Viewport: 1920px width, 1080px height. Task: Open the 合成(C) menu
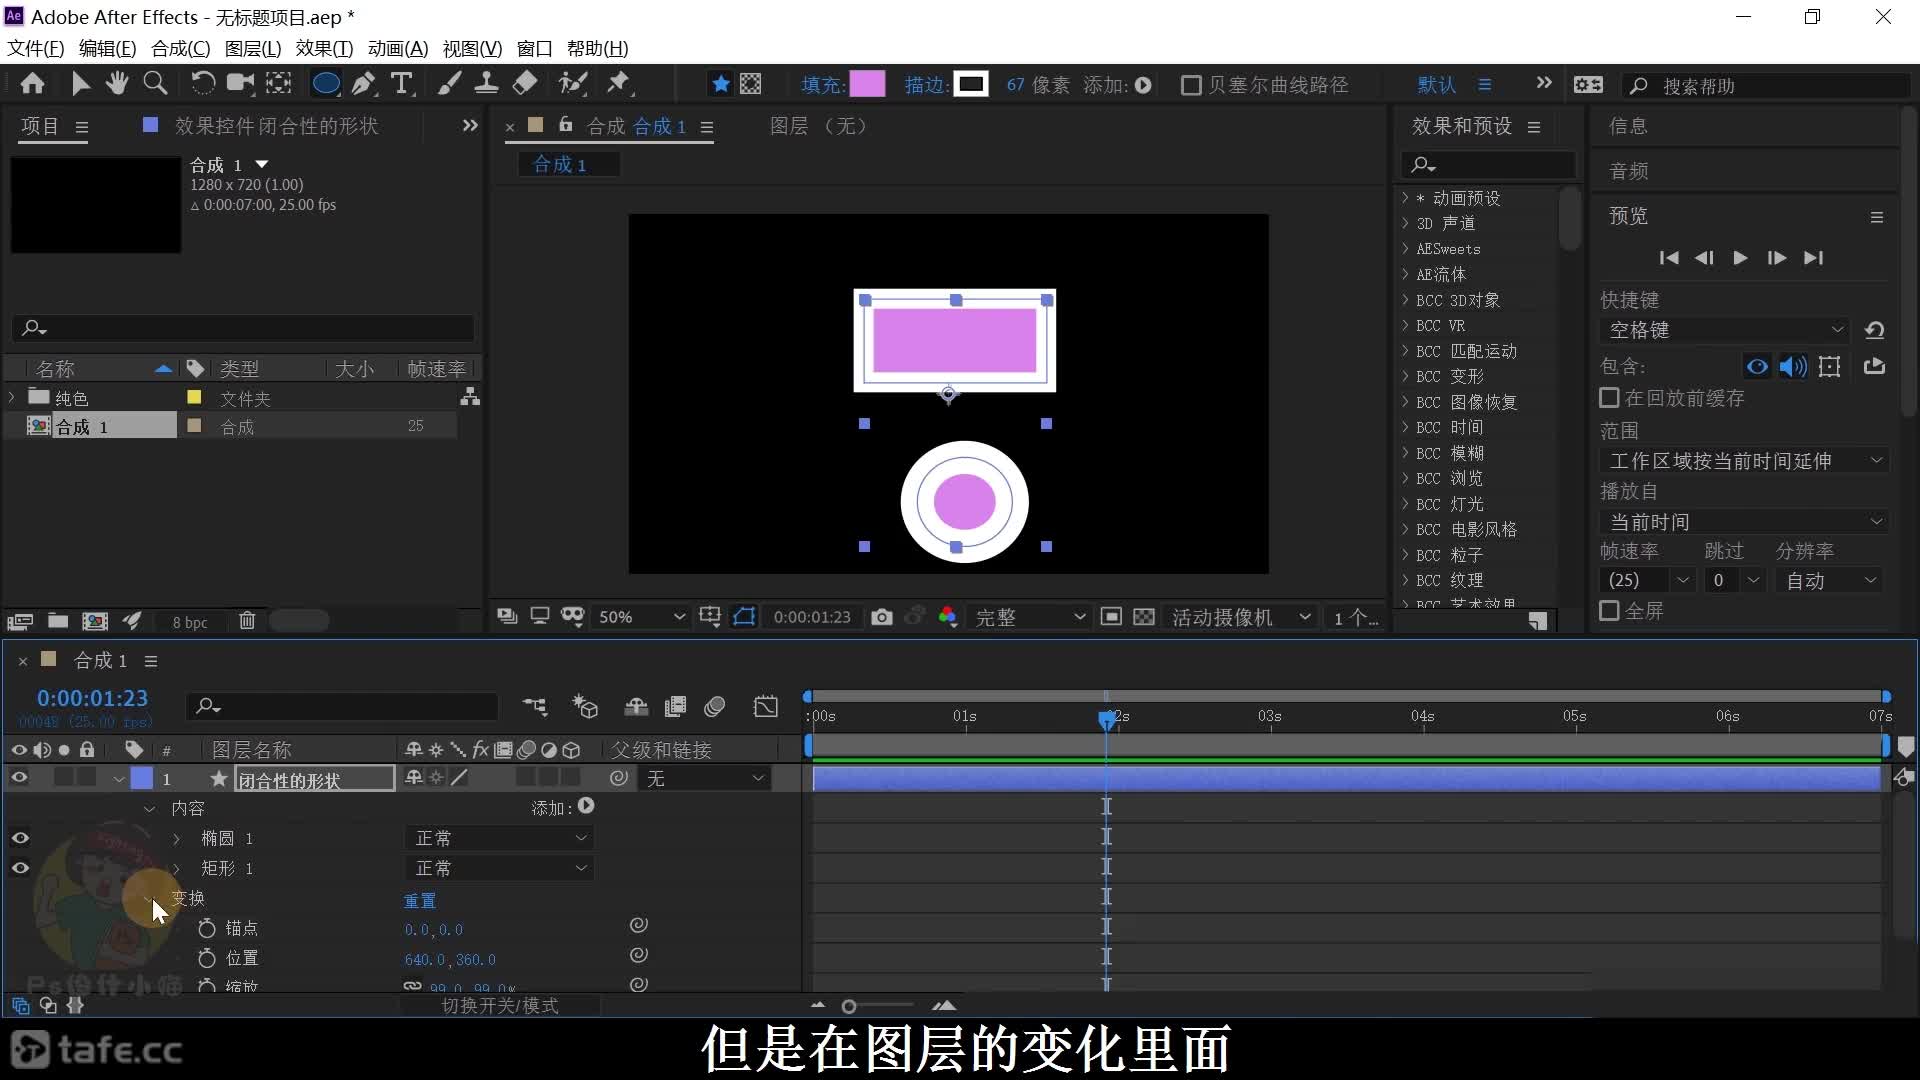tap(180, 48)
